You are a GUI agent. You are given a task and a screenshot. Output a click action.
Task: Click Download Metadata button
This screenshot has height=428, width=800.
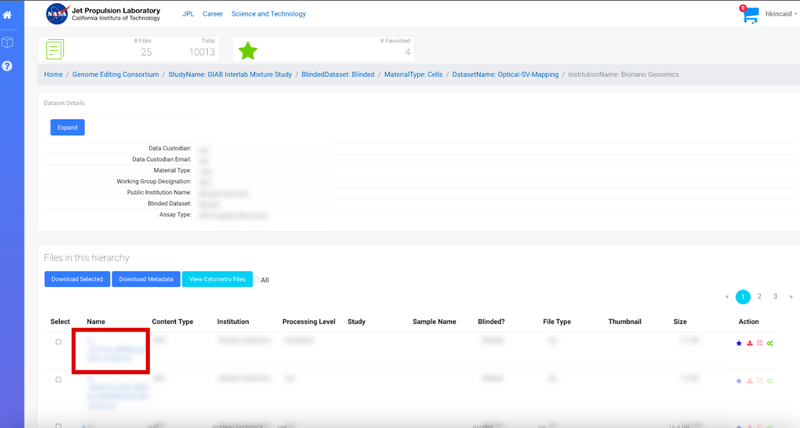146,279
